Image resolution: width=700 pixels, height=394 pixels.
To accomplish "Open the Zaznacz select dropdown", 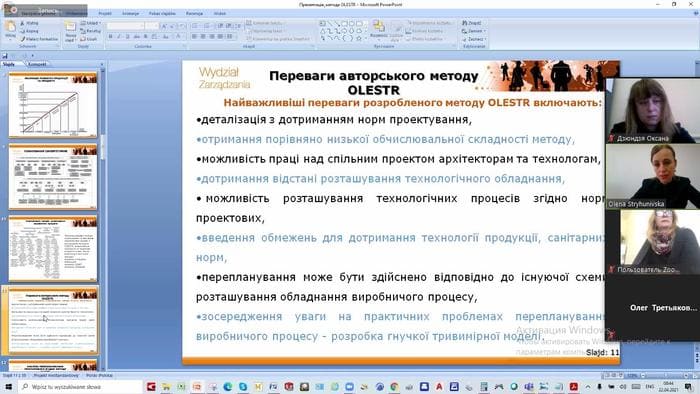I will pyautogui.click(x=474, y=39).
